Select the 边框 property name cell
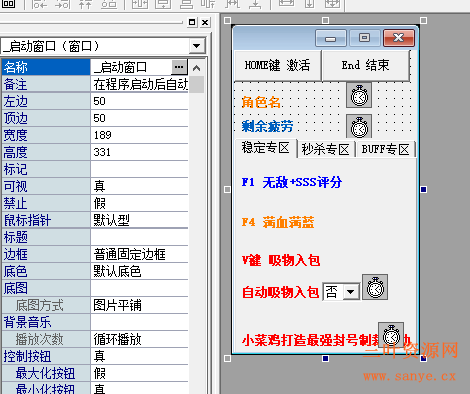This screenshot has height=394, width=470. point(46,254)
